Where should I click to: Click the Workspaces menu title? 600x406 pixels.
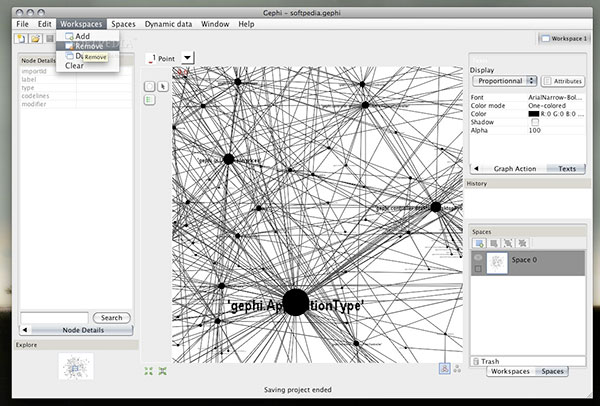pyautogui.click(x=81, y=24)
